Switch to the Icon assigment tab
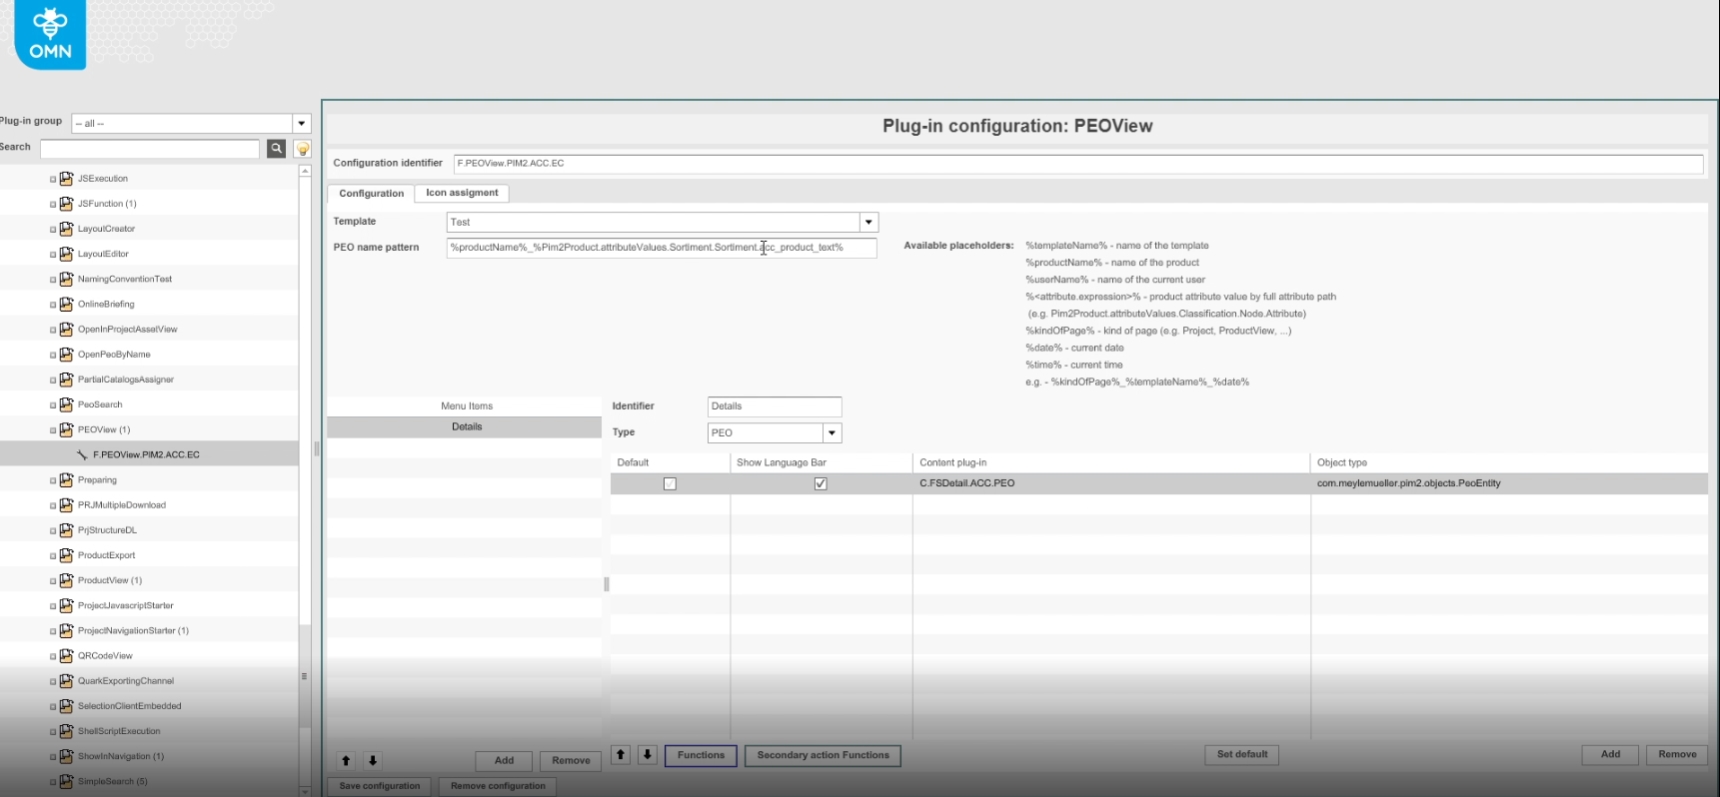The height and width of the screenshot is (797, 1720). 461,193
